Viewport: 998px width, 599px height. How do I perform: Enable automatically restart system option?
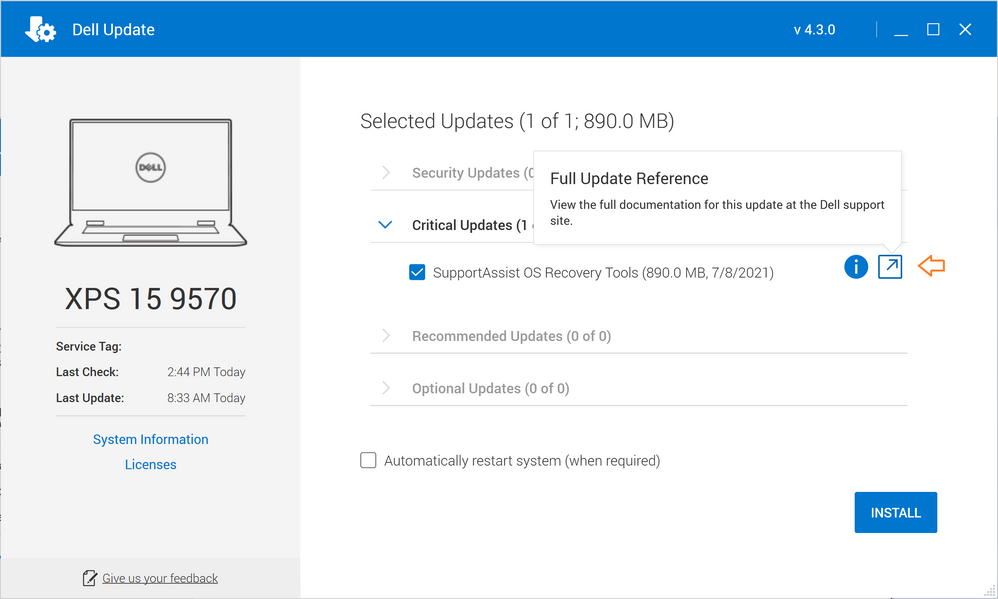click(368, 460)
